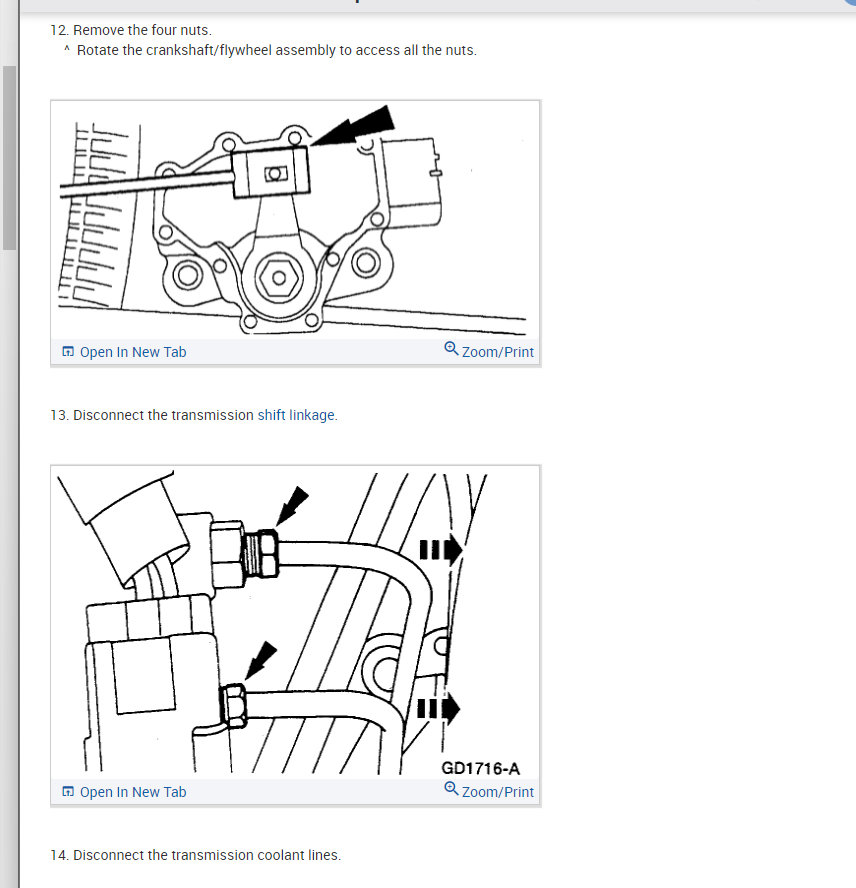
Task: Click the Open In New Tab icon under the GD1716-A diagram
Action: click(68, 792)
